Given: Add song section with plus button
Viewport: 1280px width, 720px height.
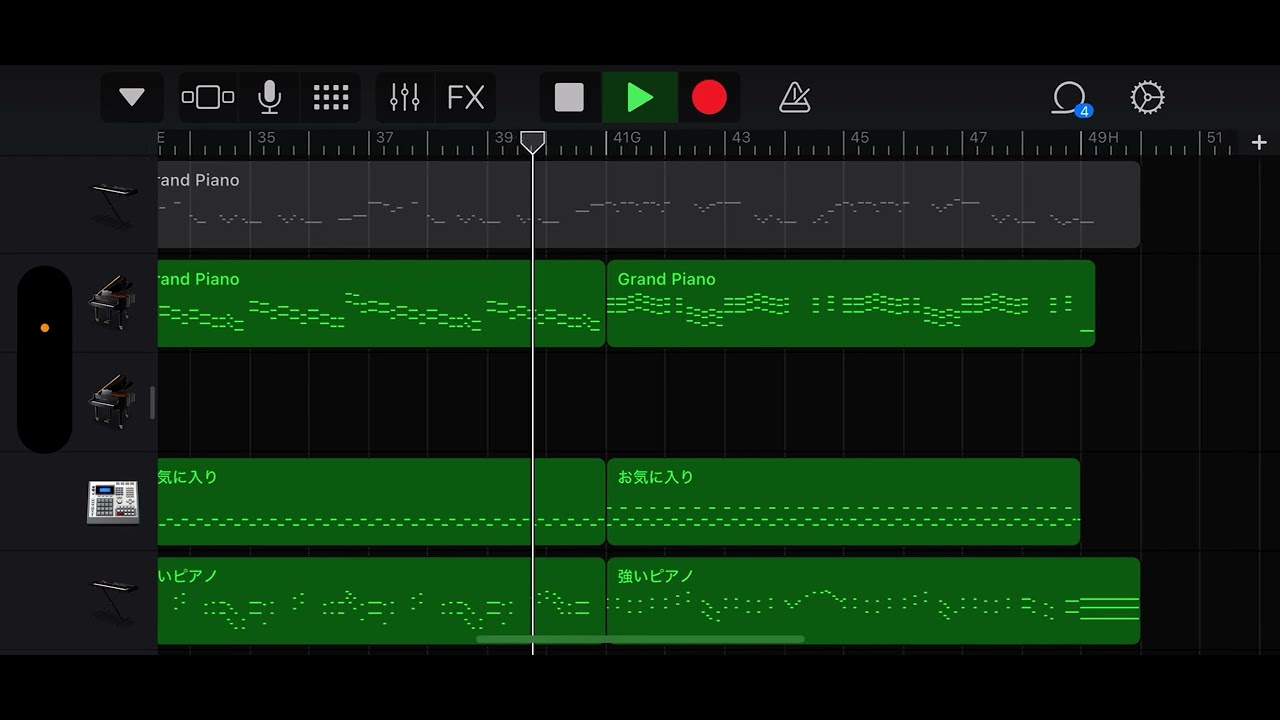Looking at the screenshot, I should pos(1259,142).
